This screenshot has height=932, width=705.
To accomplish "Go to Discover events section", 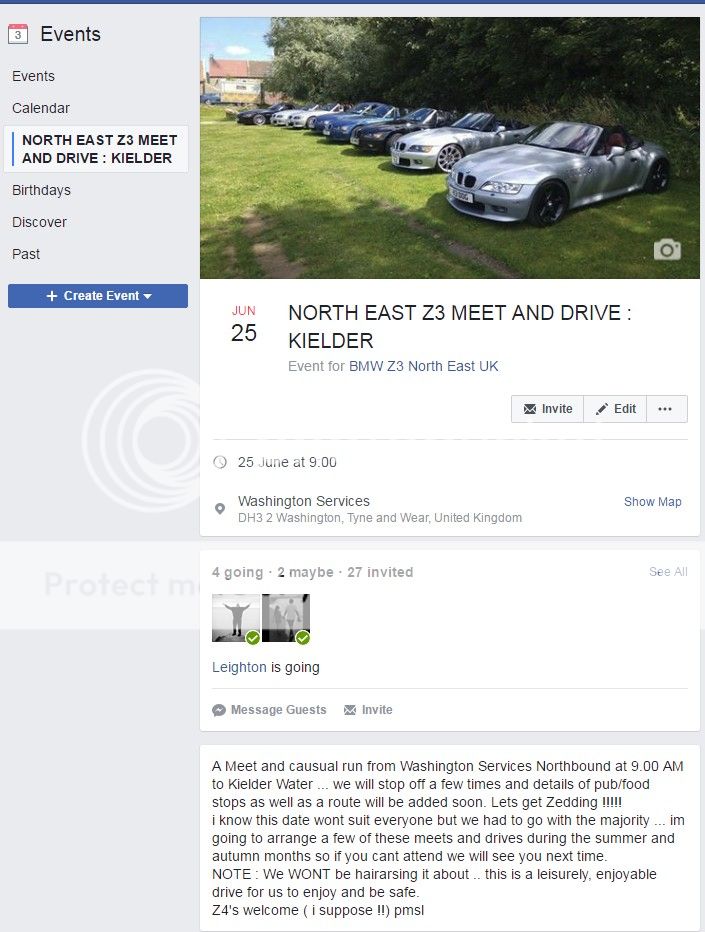I will click(39, 222).
